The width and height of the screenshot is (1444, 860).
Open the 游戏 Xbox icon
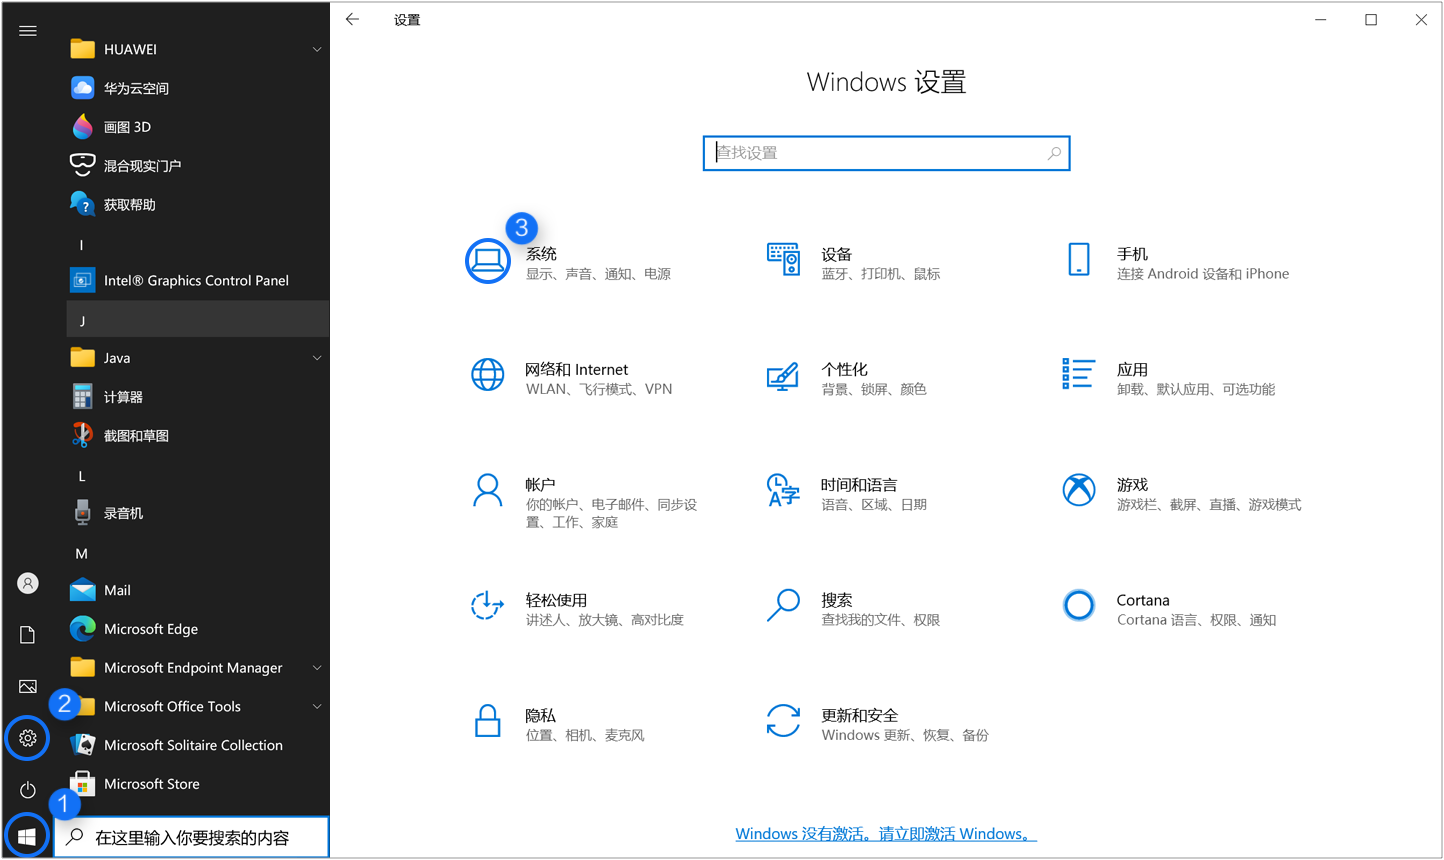(1079, 491)
